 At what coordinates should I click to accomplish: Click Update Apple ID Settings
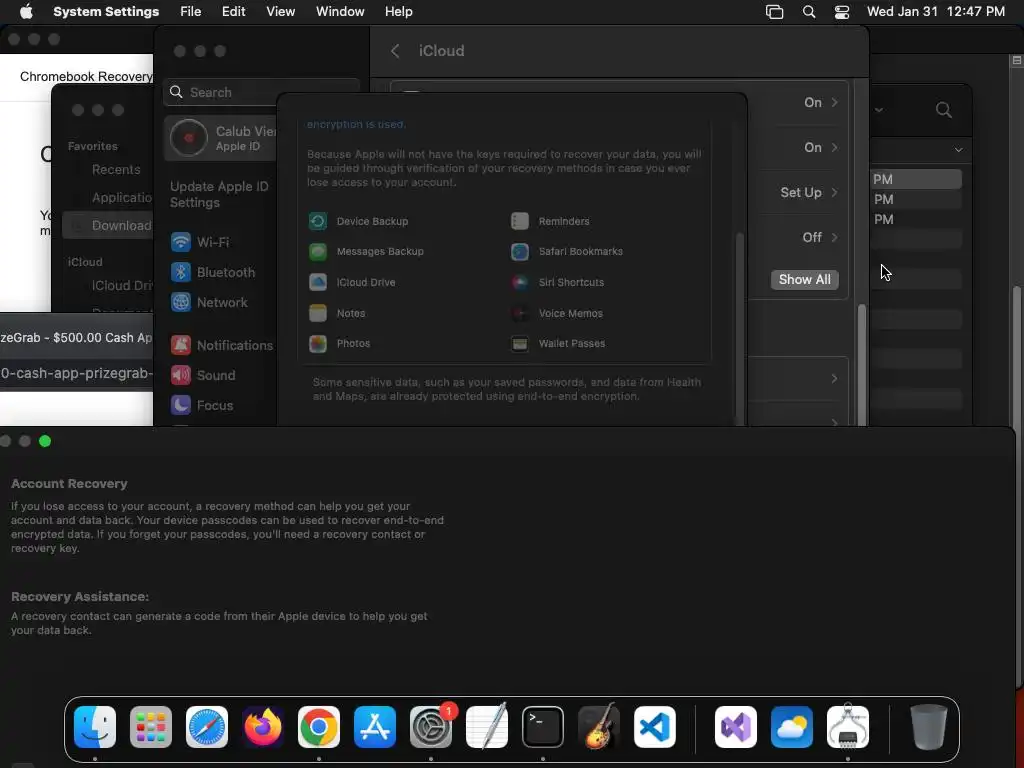coord(219,195)
